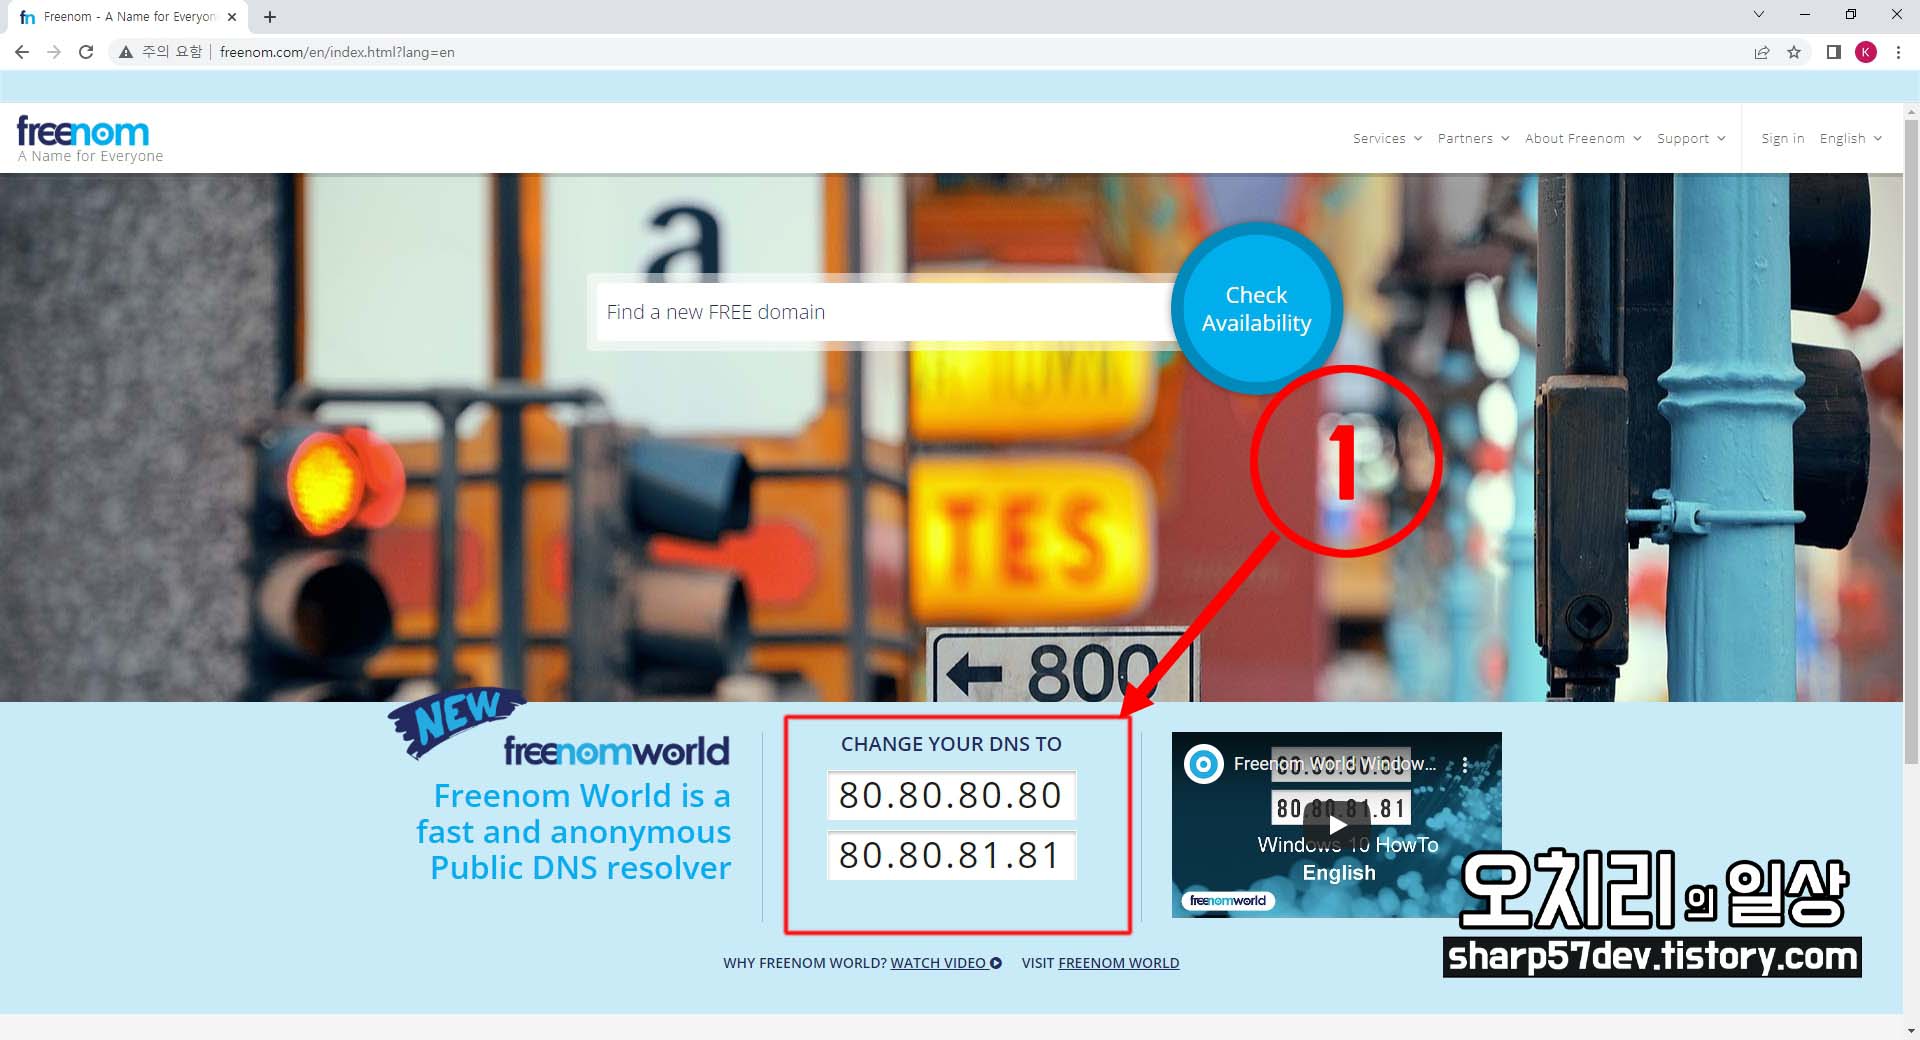This screenshot has width=1920, height=1040.
Task: Expand the Partners menu
Action: (x=1473, y=138)
